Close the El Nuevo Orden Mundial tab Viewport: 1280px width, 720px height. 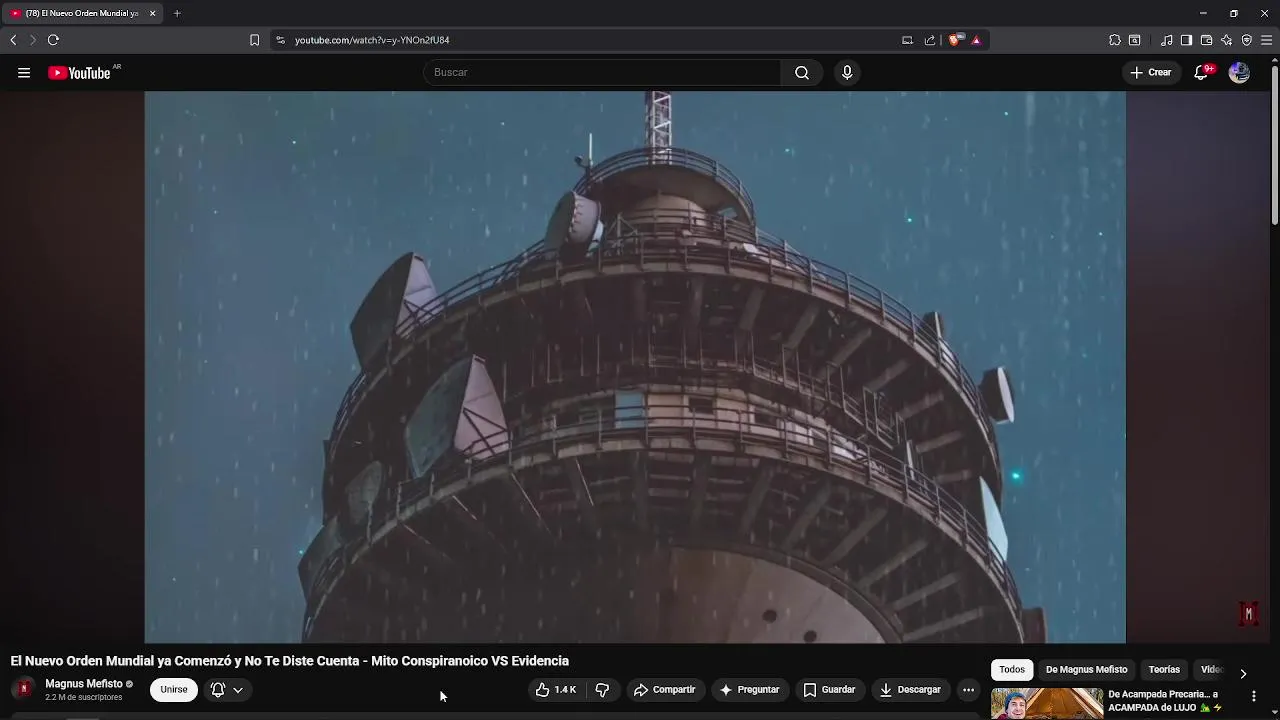tap(153, 13)
